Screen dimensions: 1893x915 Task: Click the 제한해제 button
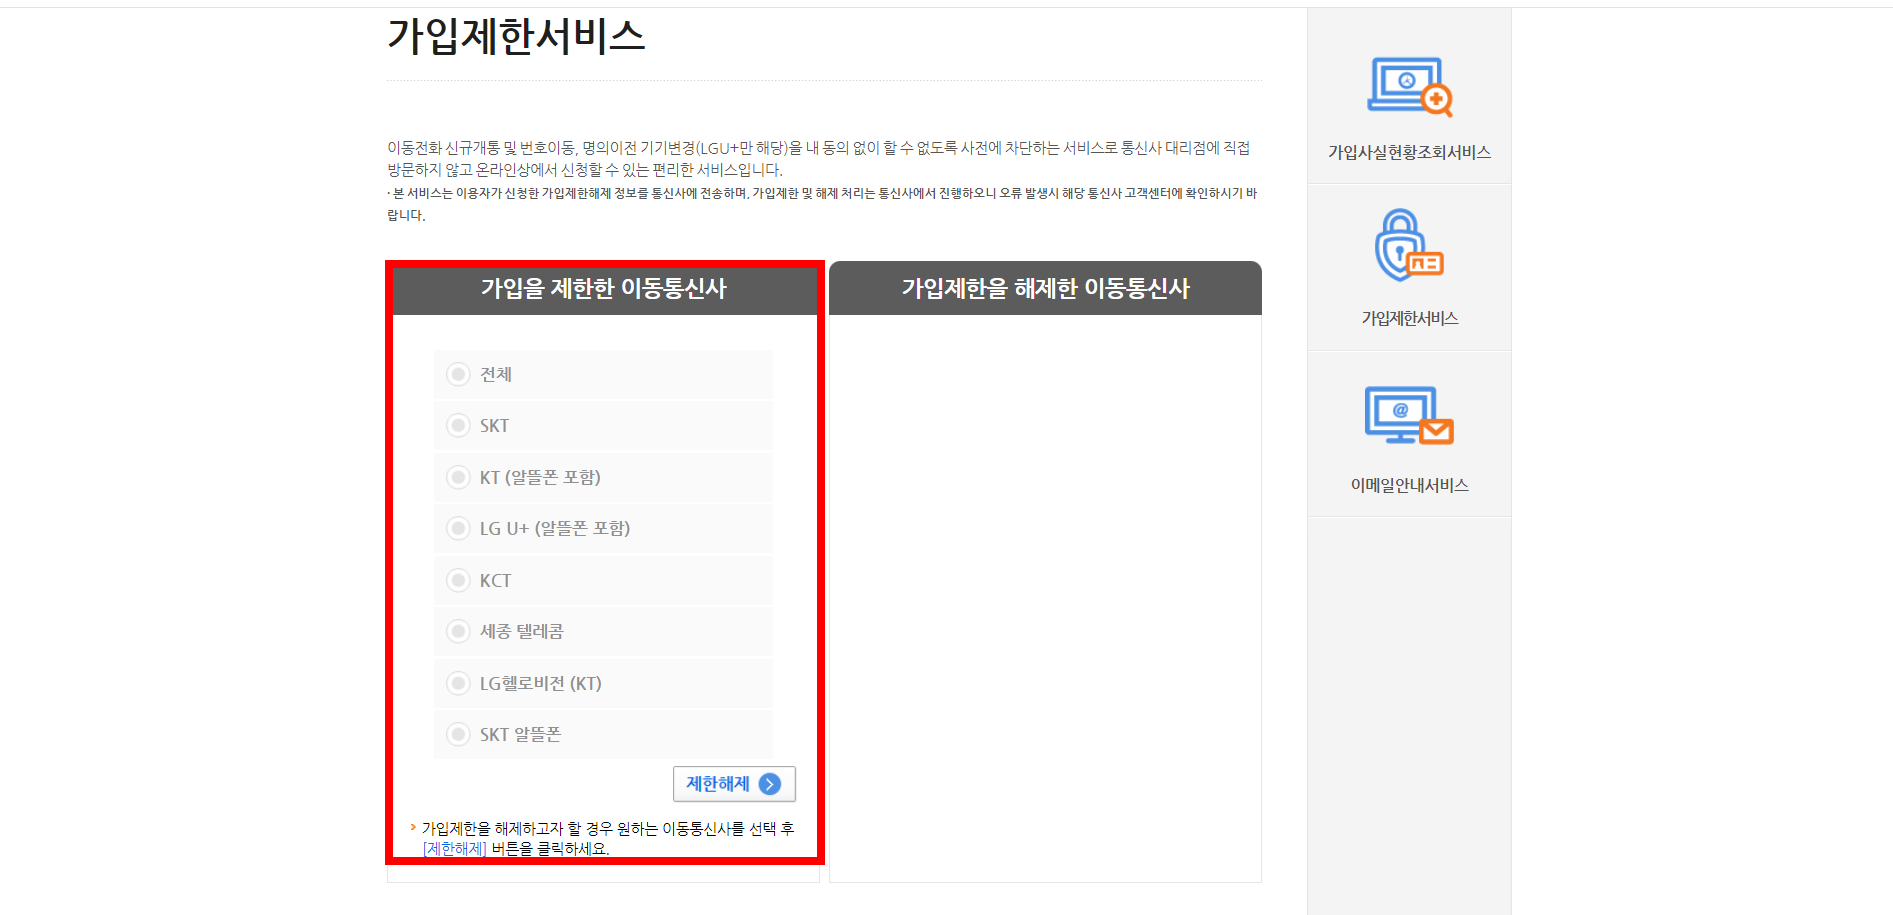[x=733, y=784]
